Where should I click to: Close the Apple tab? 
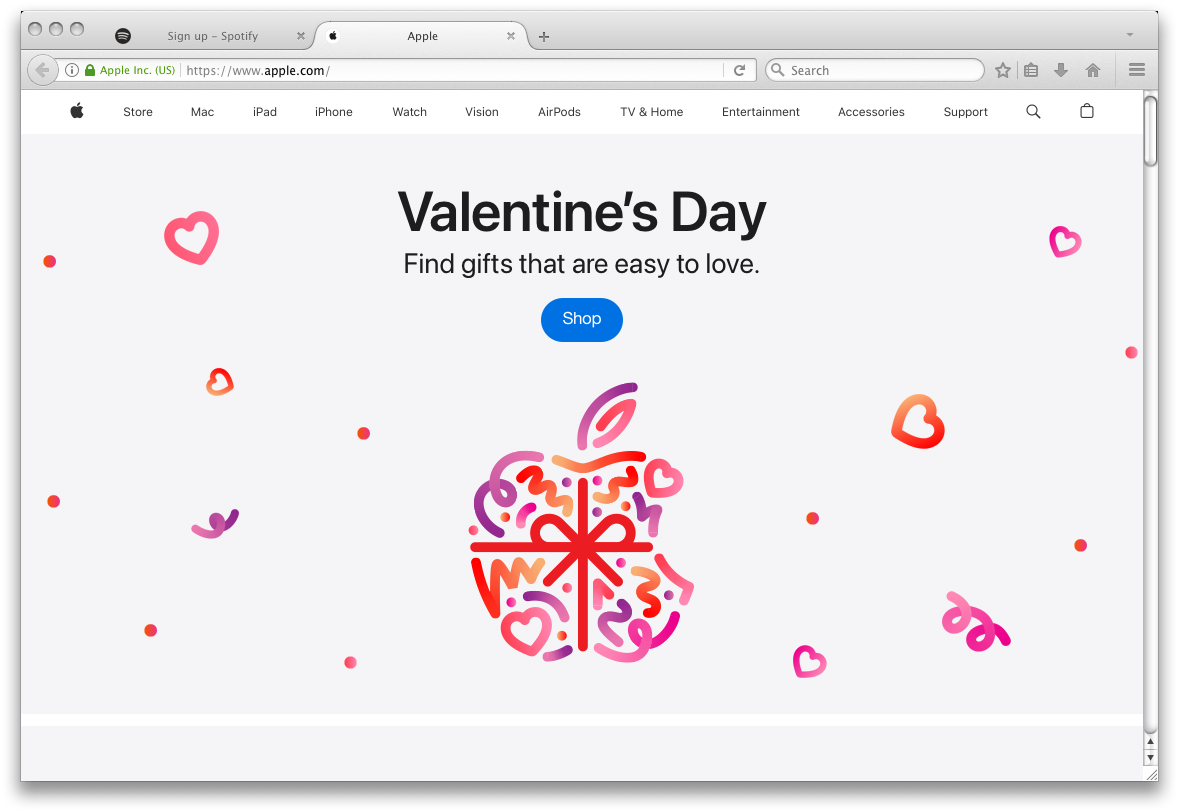point(511,35)
